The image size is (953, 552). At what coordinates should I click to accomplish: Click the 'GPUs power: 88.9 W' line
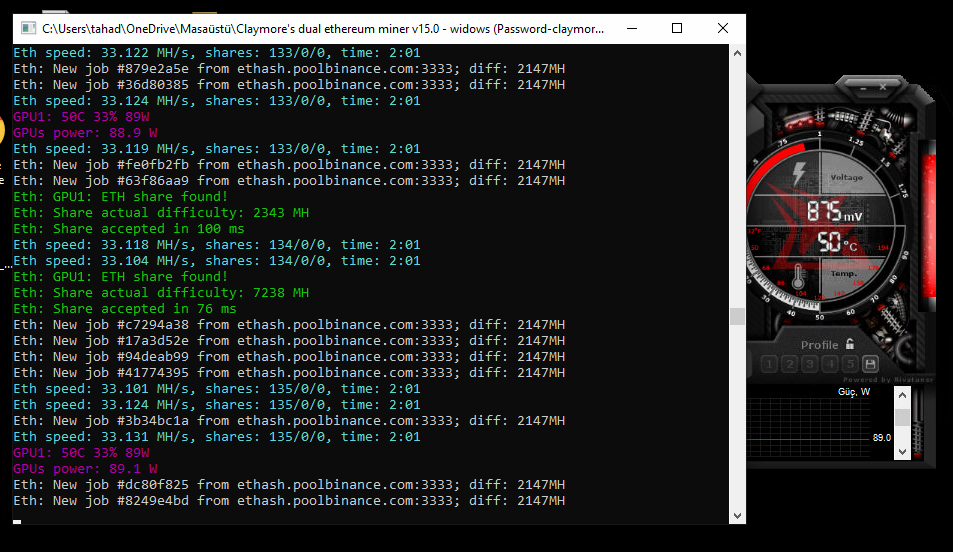click(x=85, y=133)
